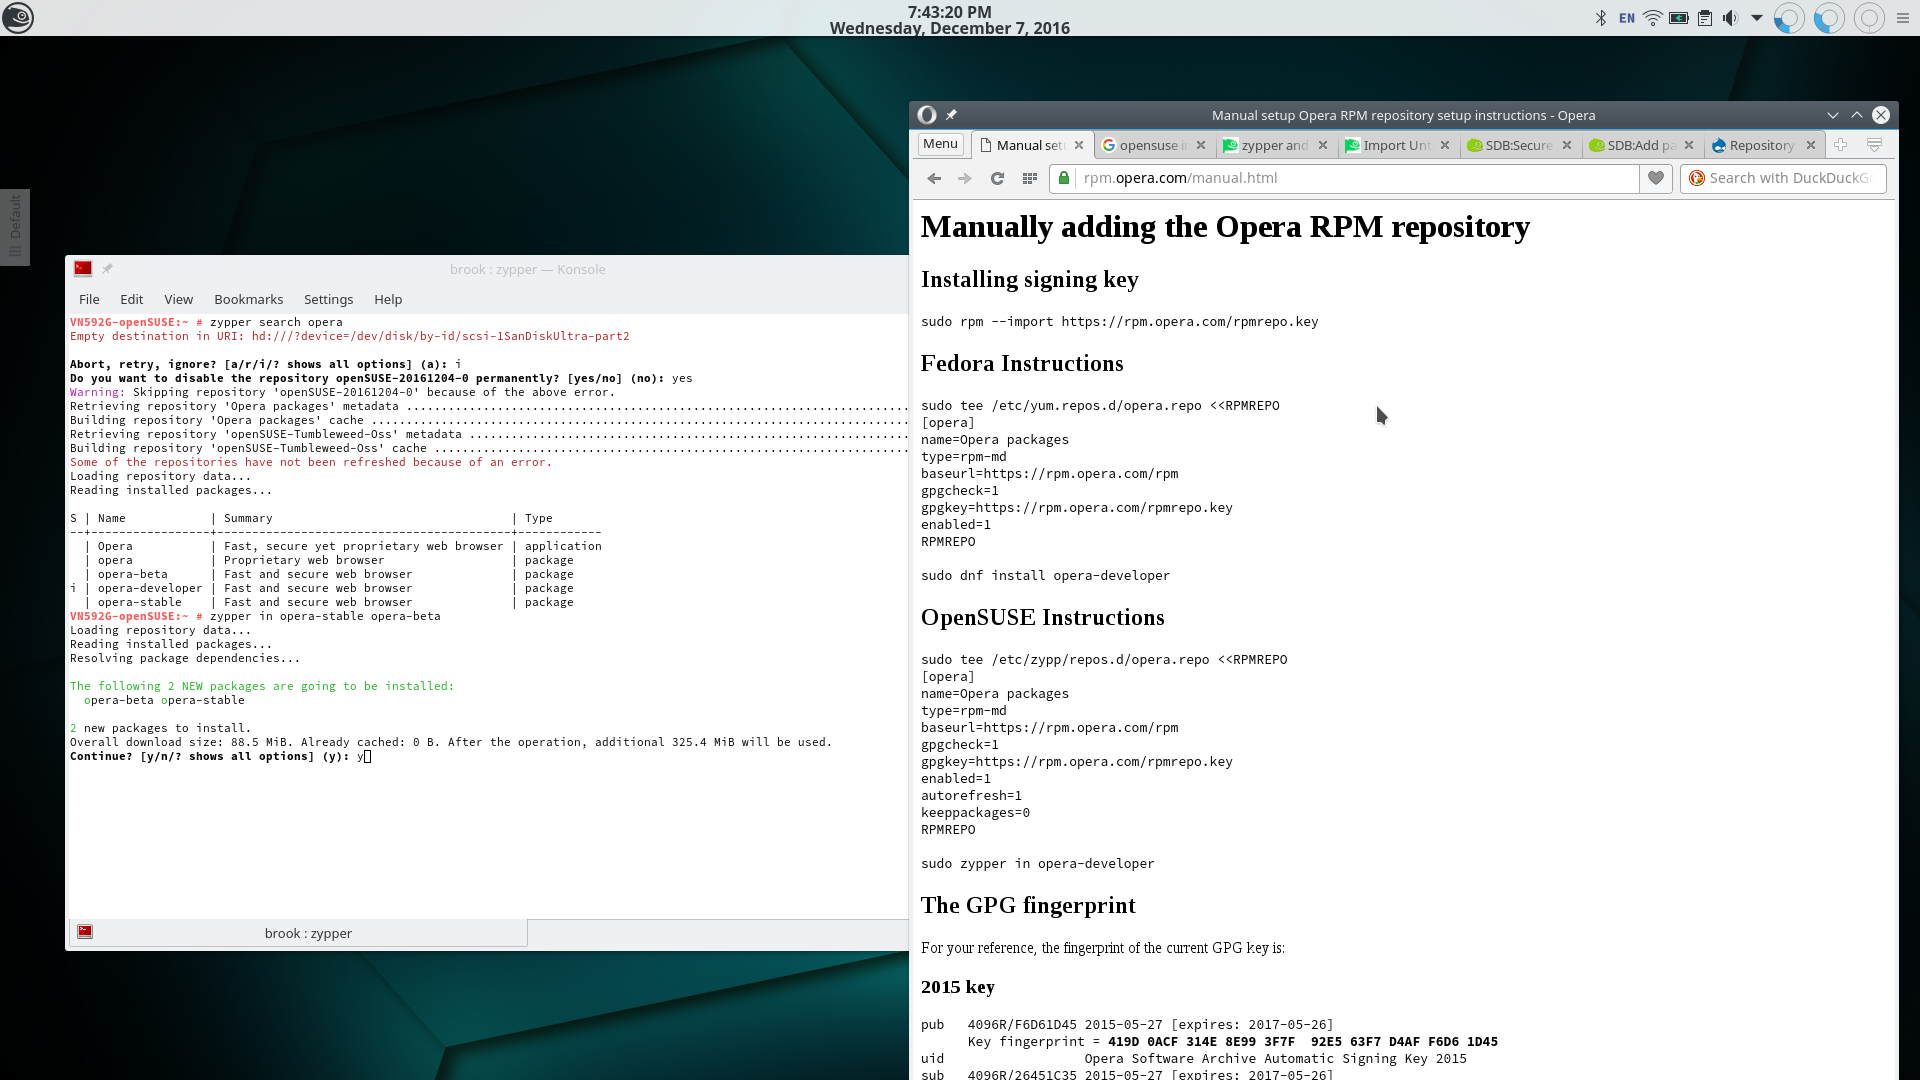Image resolution: width=1920 pixels, height=1080 pixels.
Task: Show battery status in system tray
Action: 1679,18
